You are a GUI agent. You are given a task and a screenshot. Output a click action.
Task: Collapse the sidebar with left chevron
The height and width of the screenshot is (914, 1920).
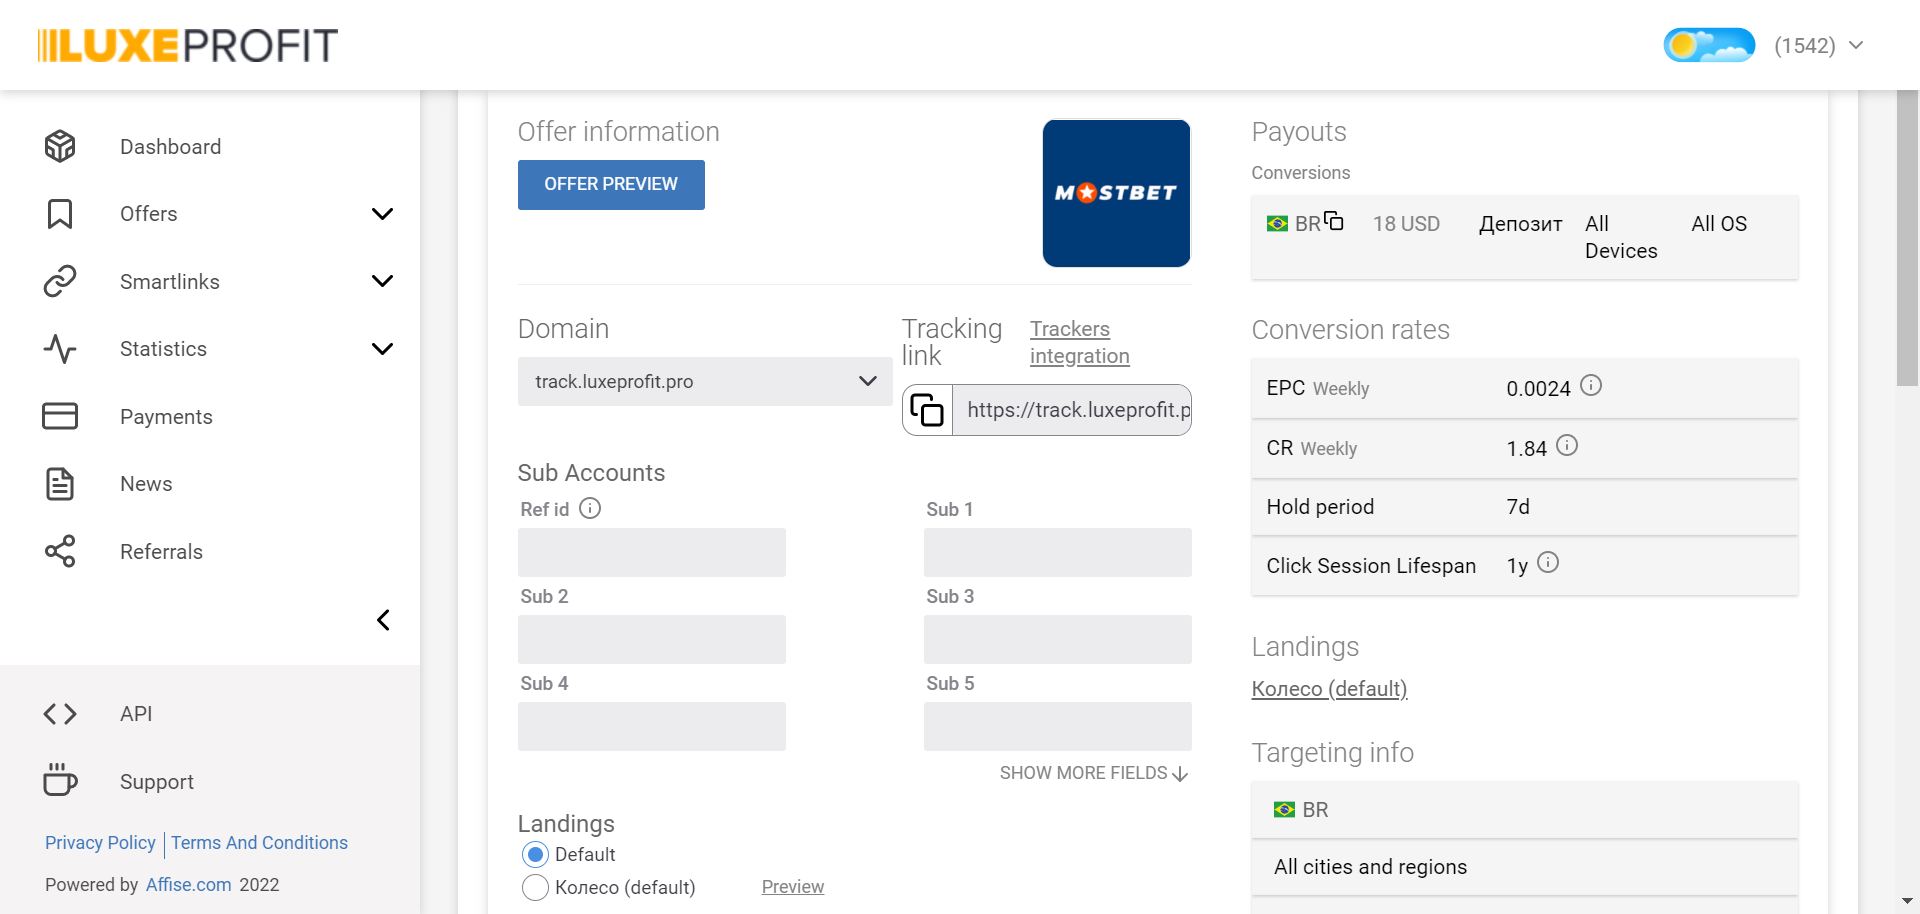[x=383, y=620]
